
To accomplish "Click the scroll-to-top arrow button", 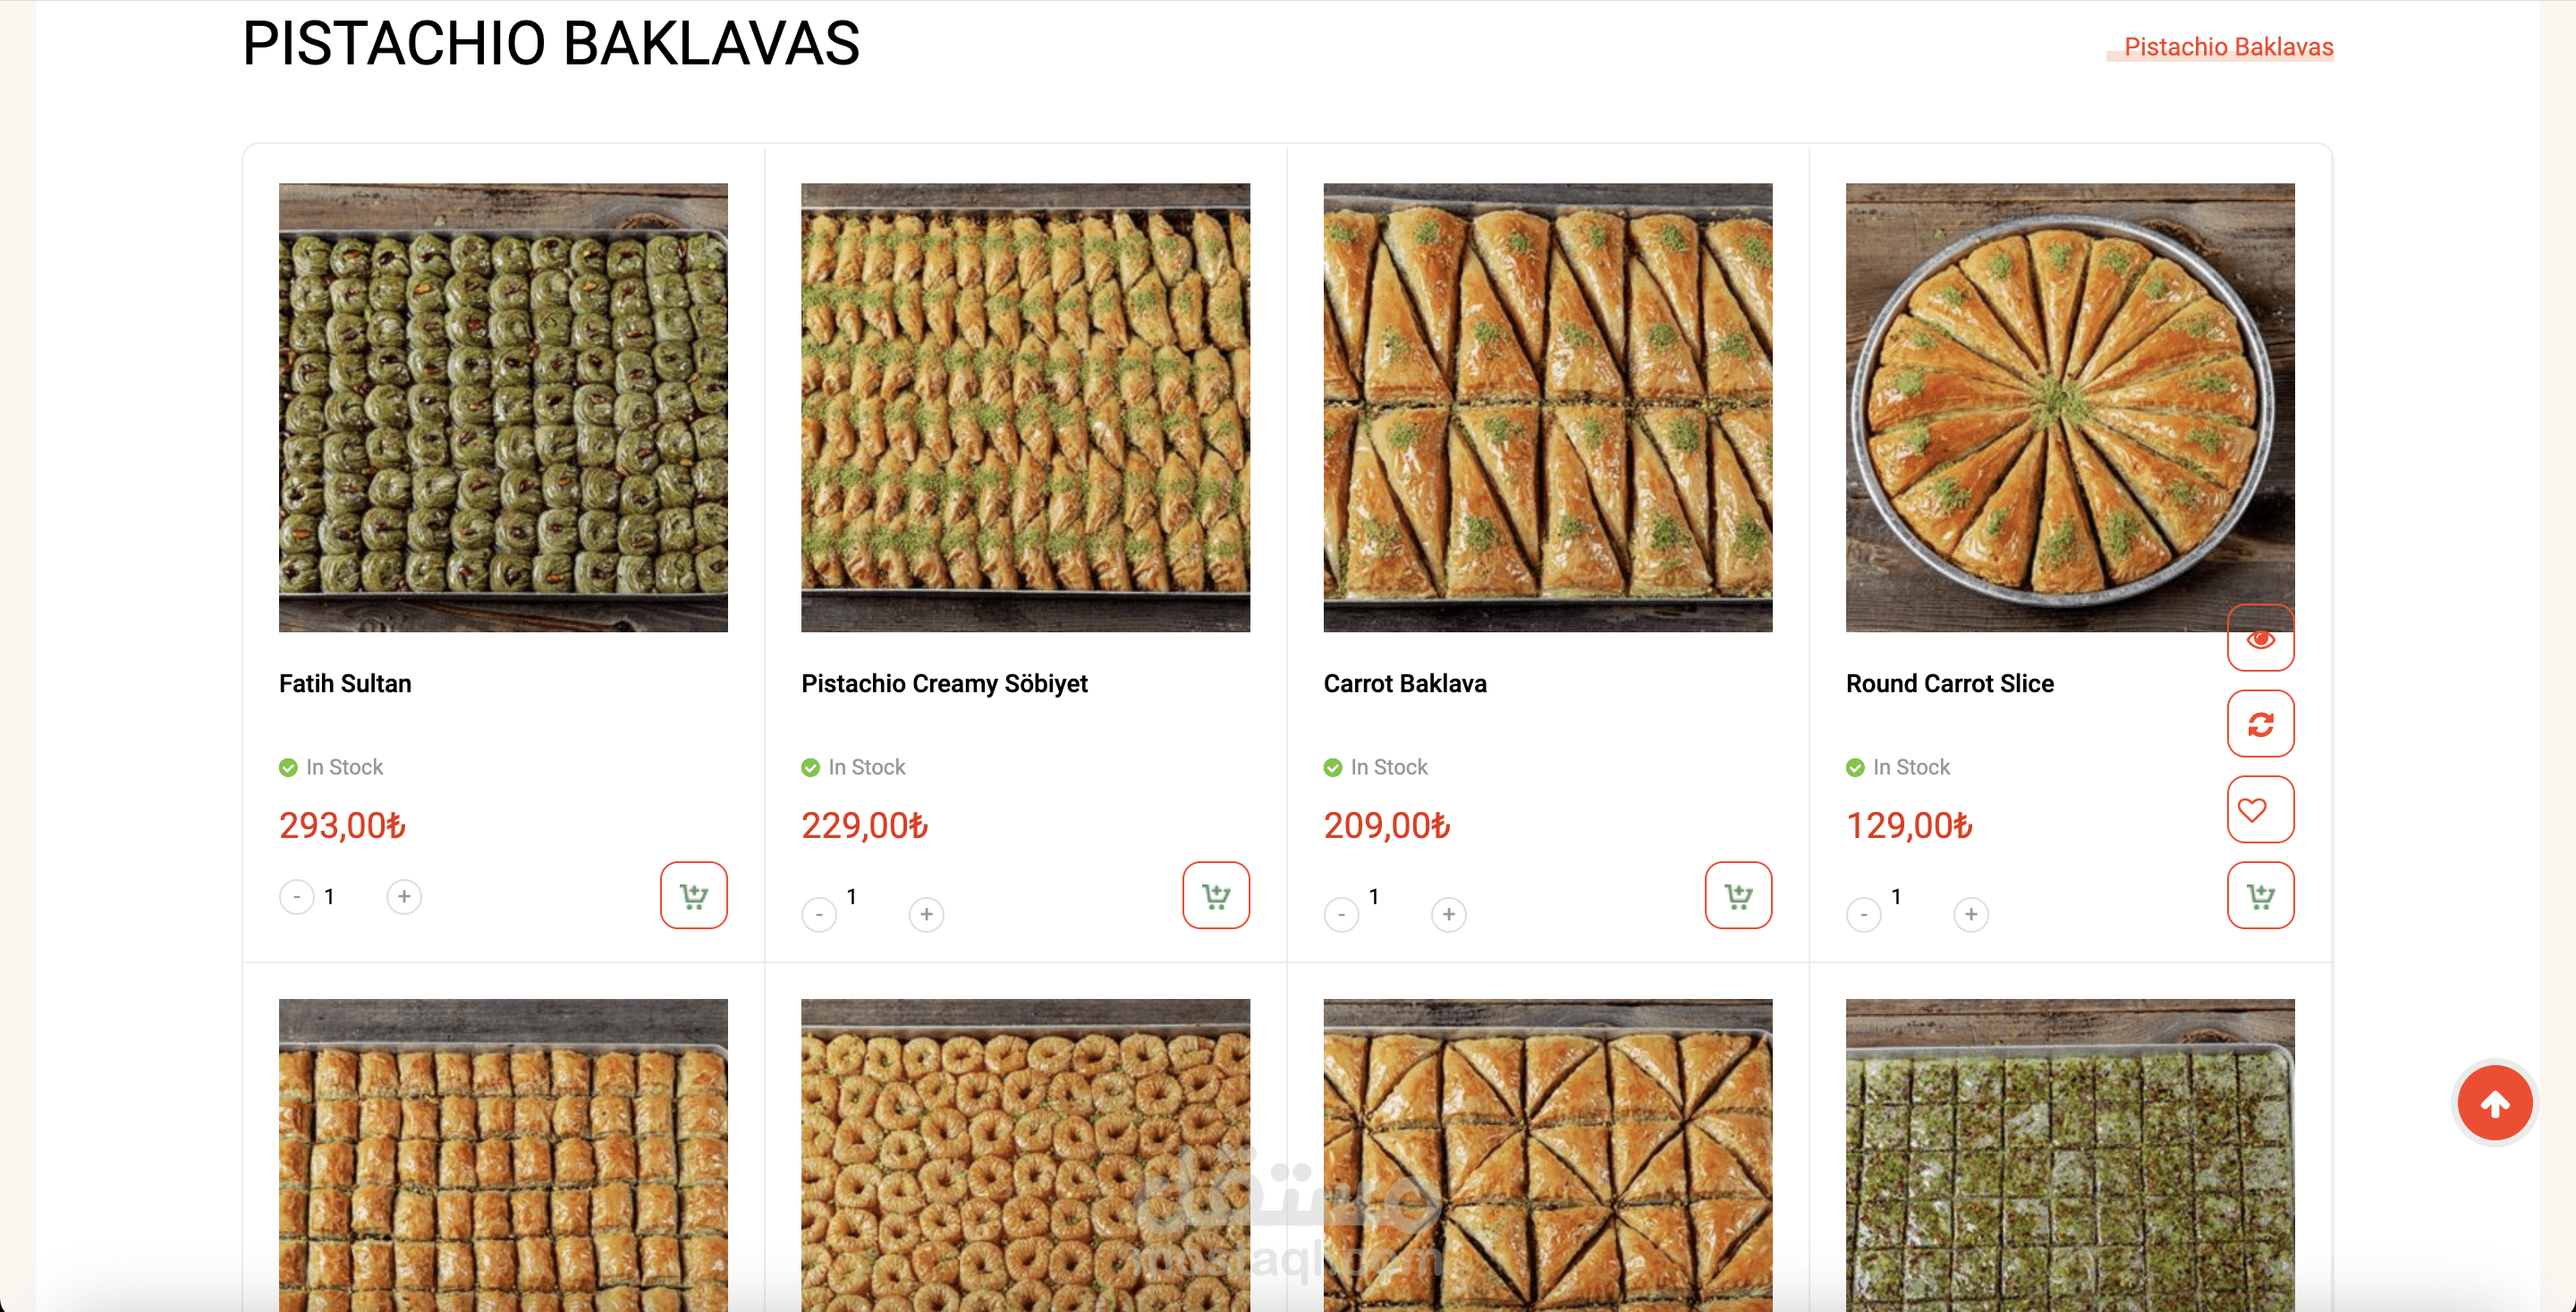I will 2494,1103.
